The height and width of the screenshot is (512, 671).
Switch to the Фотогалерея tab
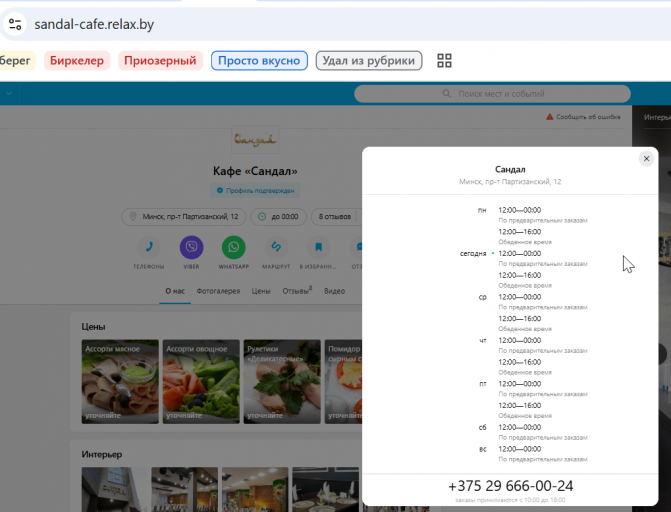pyautogui.click(x=218, y=291)
